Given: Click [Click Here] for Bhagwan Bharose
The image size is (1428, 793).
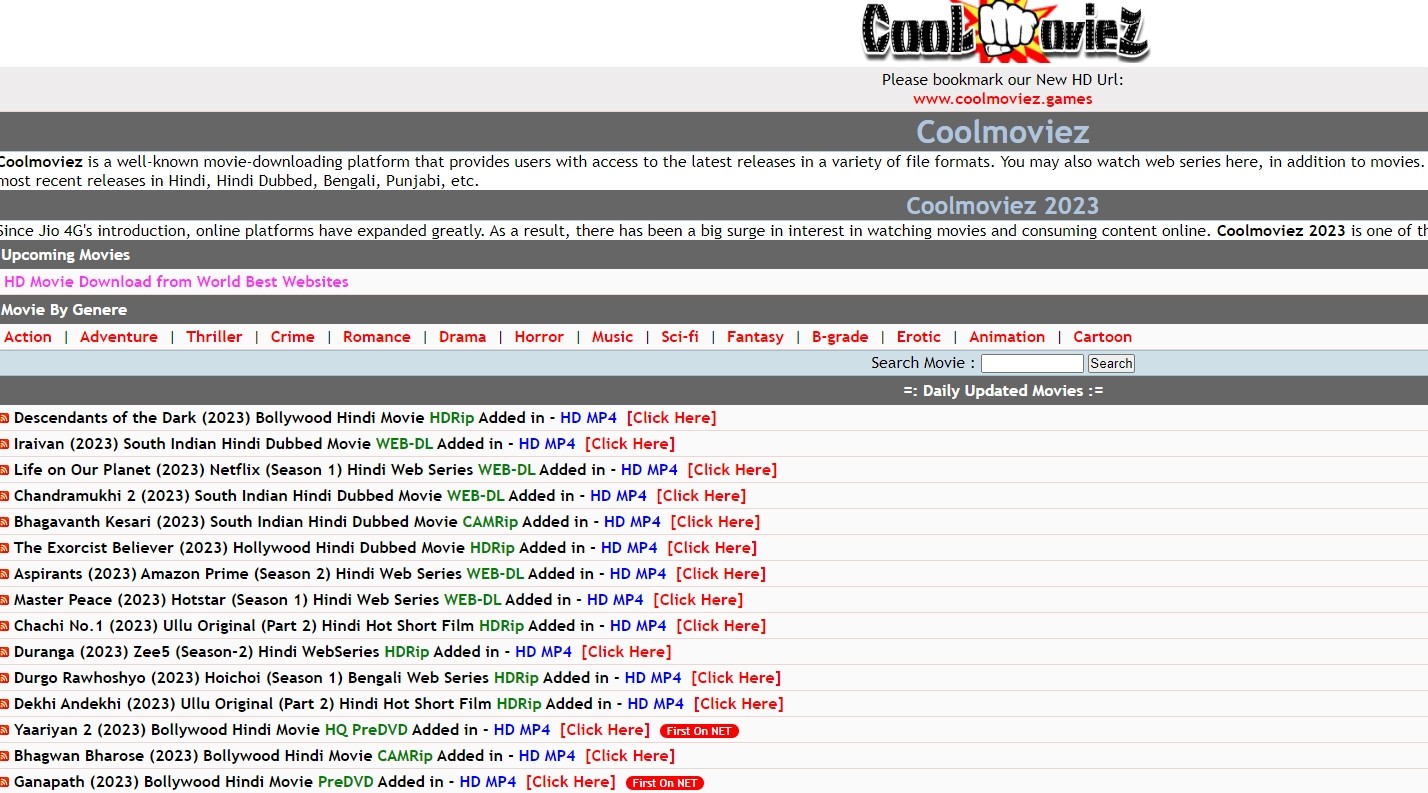Looking at the screenshot, I should click(630, 756).
